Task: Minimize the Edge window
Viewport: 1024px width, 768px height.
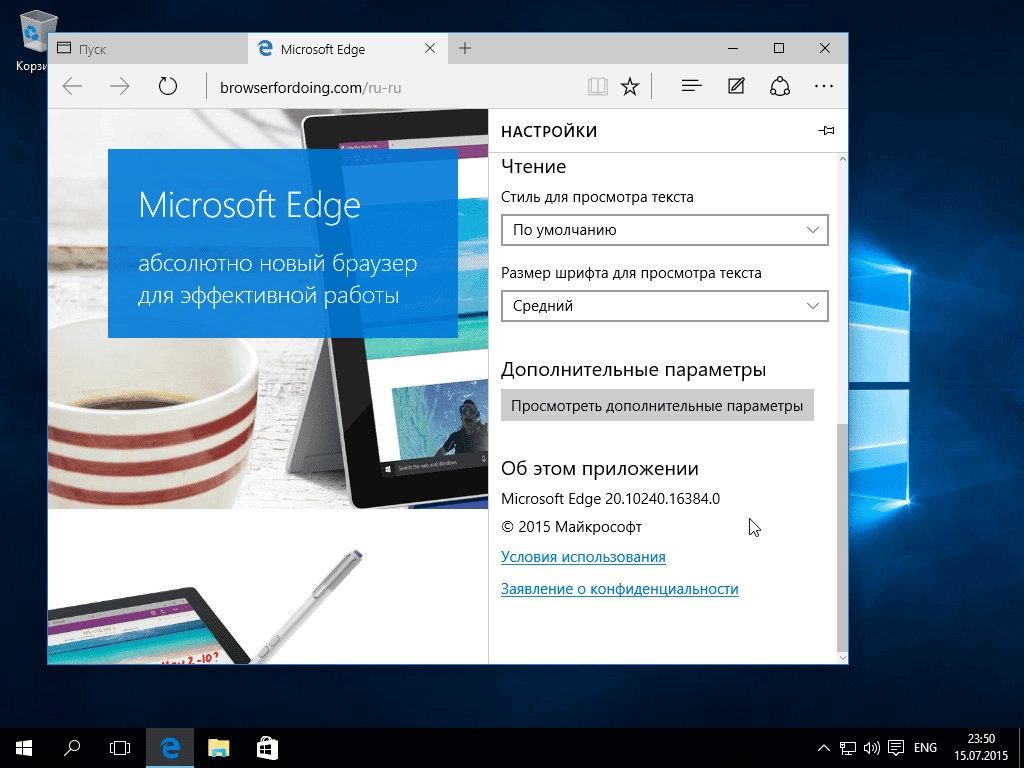Action: [x=733, y=48]
